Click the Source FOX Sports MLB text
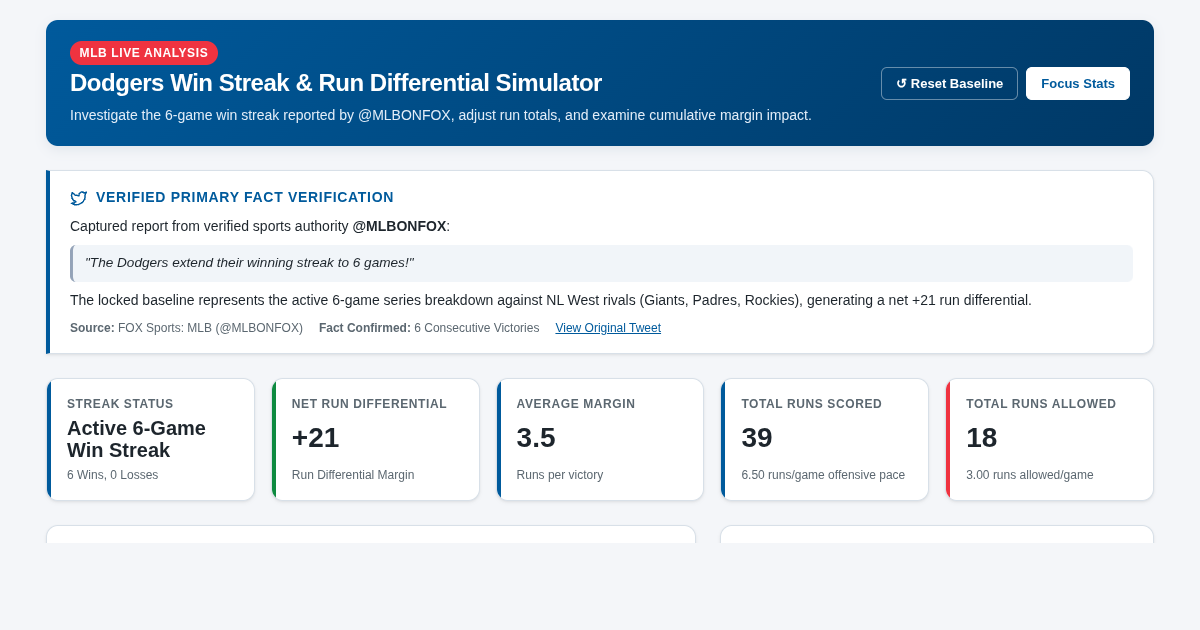Viewport: 1200px width, 630px height. 186,328
